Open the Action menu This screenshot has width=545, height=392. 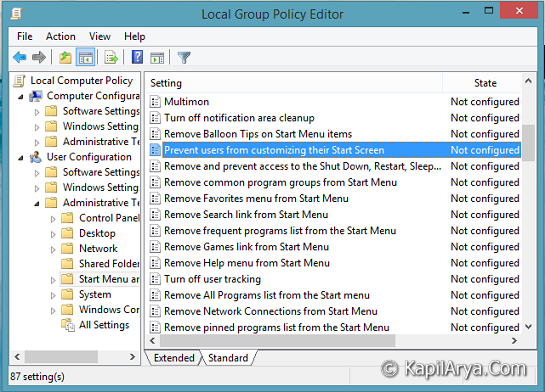[61, 36]
